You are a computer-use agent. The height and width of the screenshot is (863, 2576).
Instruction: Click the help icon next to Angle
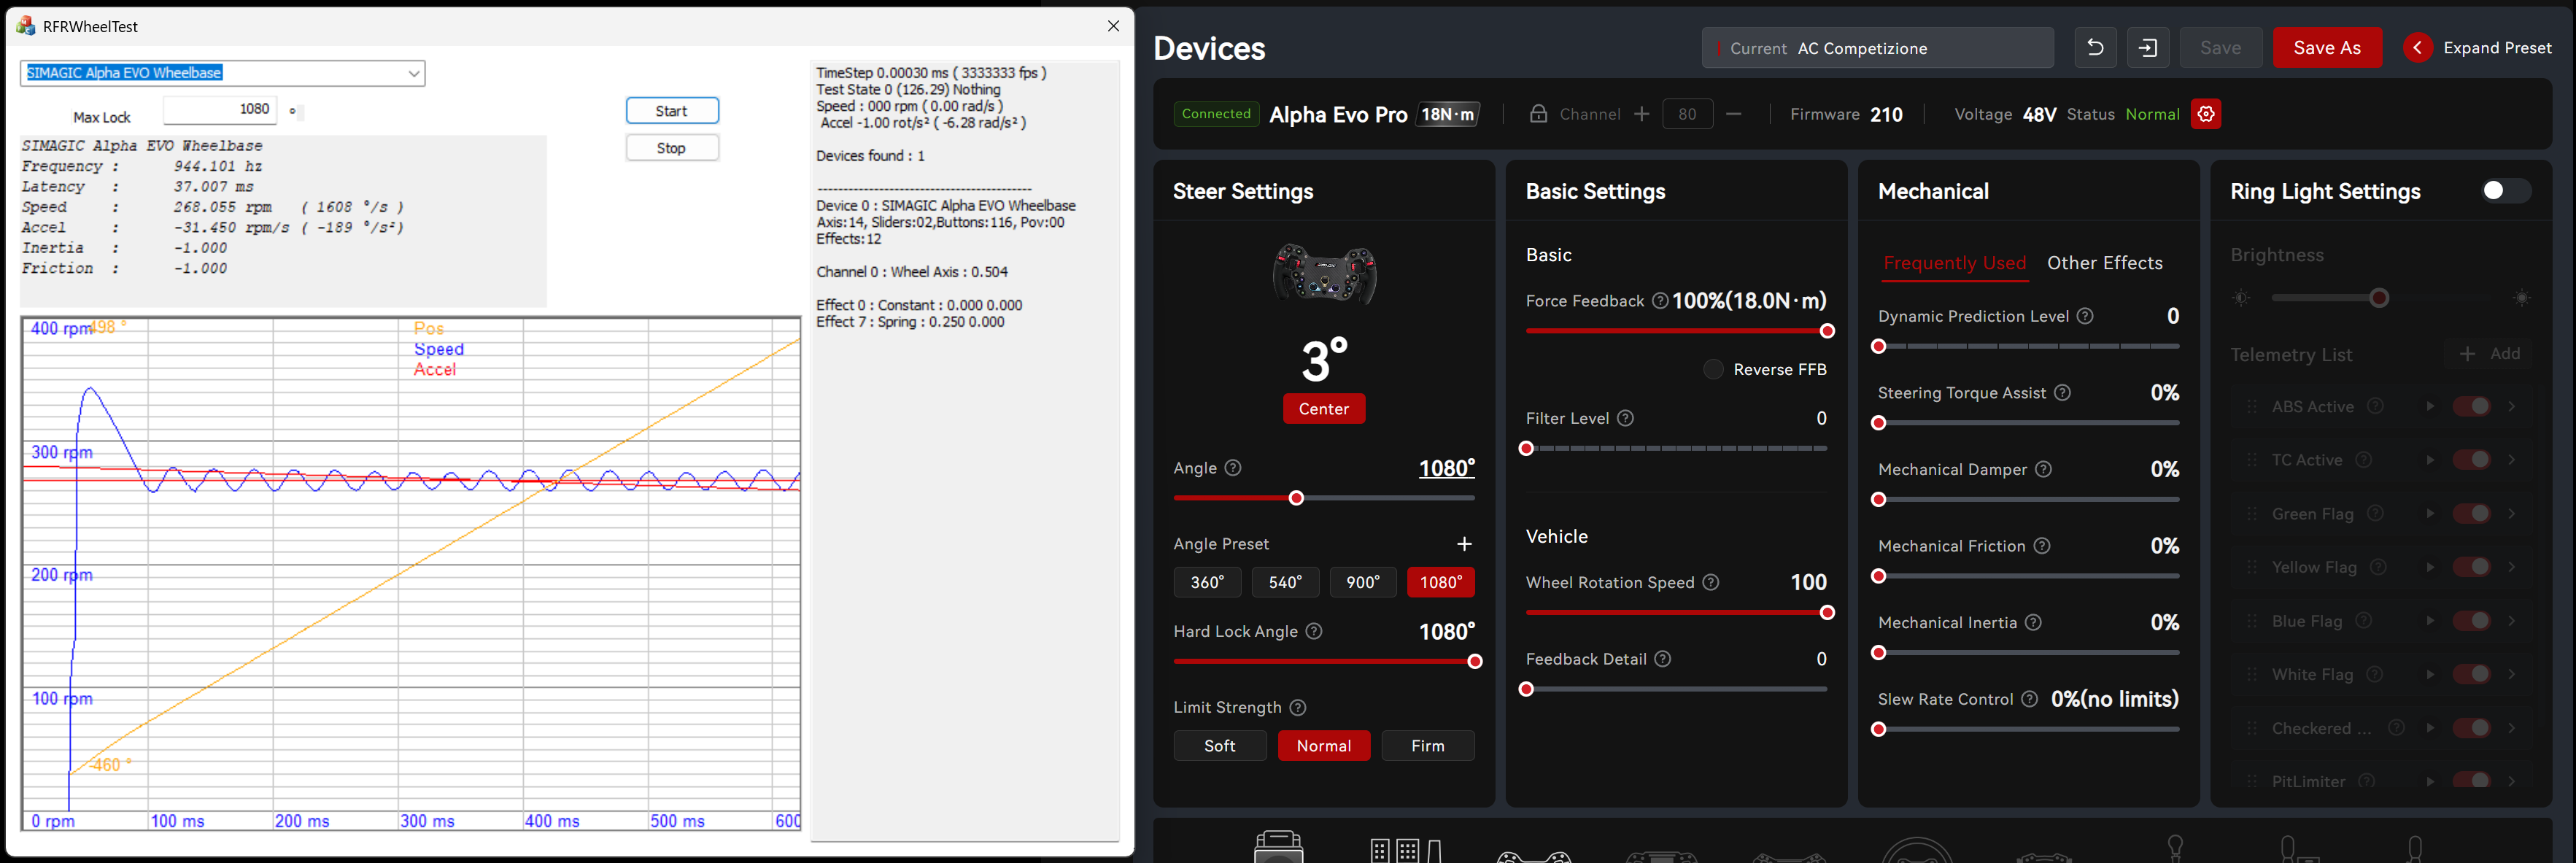tap(1233, 468)
